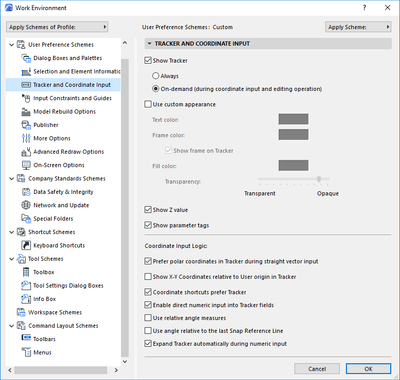
Task: Toggle Coordinate shortcuts prefer Tracker
Action: pos(148,292)
